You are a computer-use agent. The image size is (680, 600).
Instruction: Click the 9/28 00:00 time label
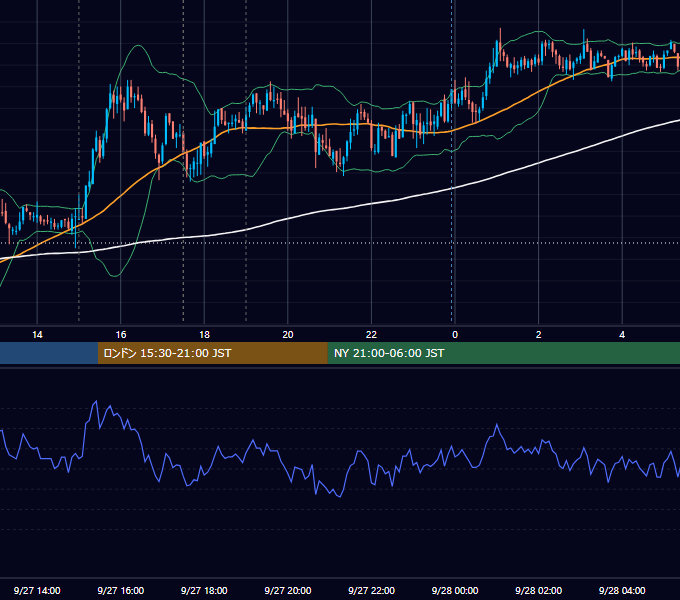click(455, 590)
